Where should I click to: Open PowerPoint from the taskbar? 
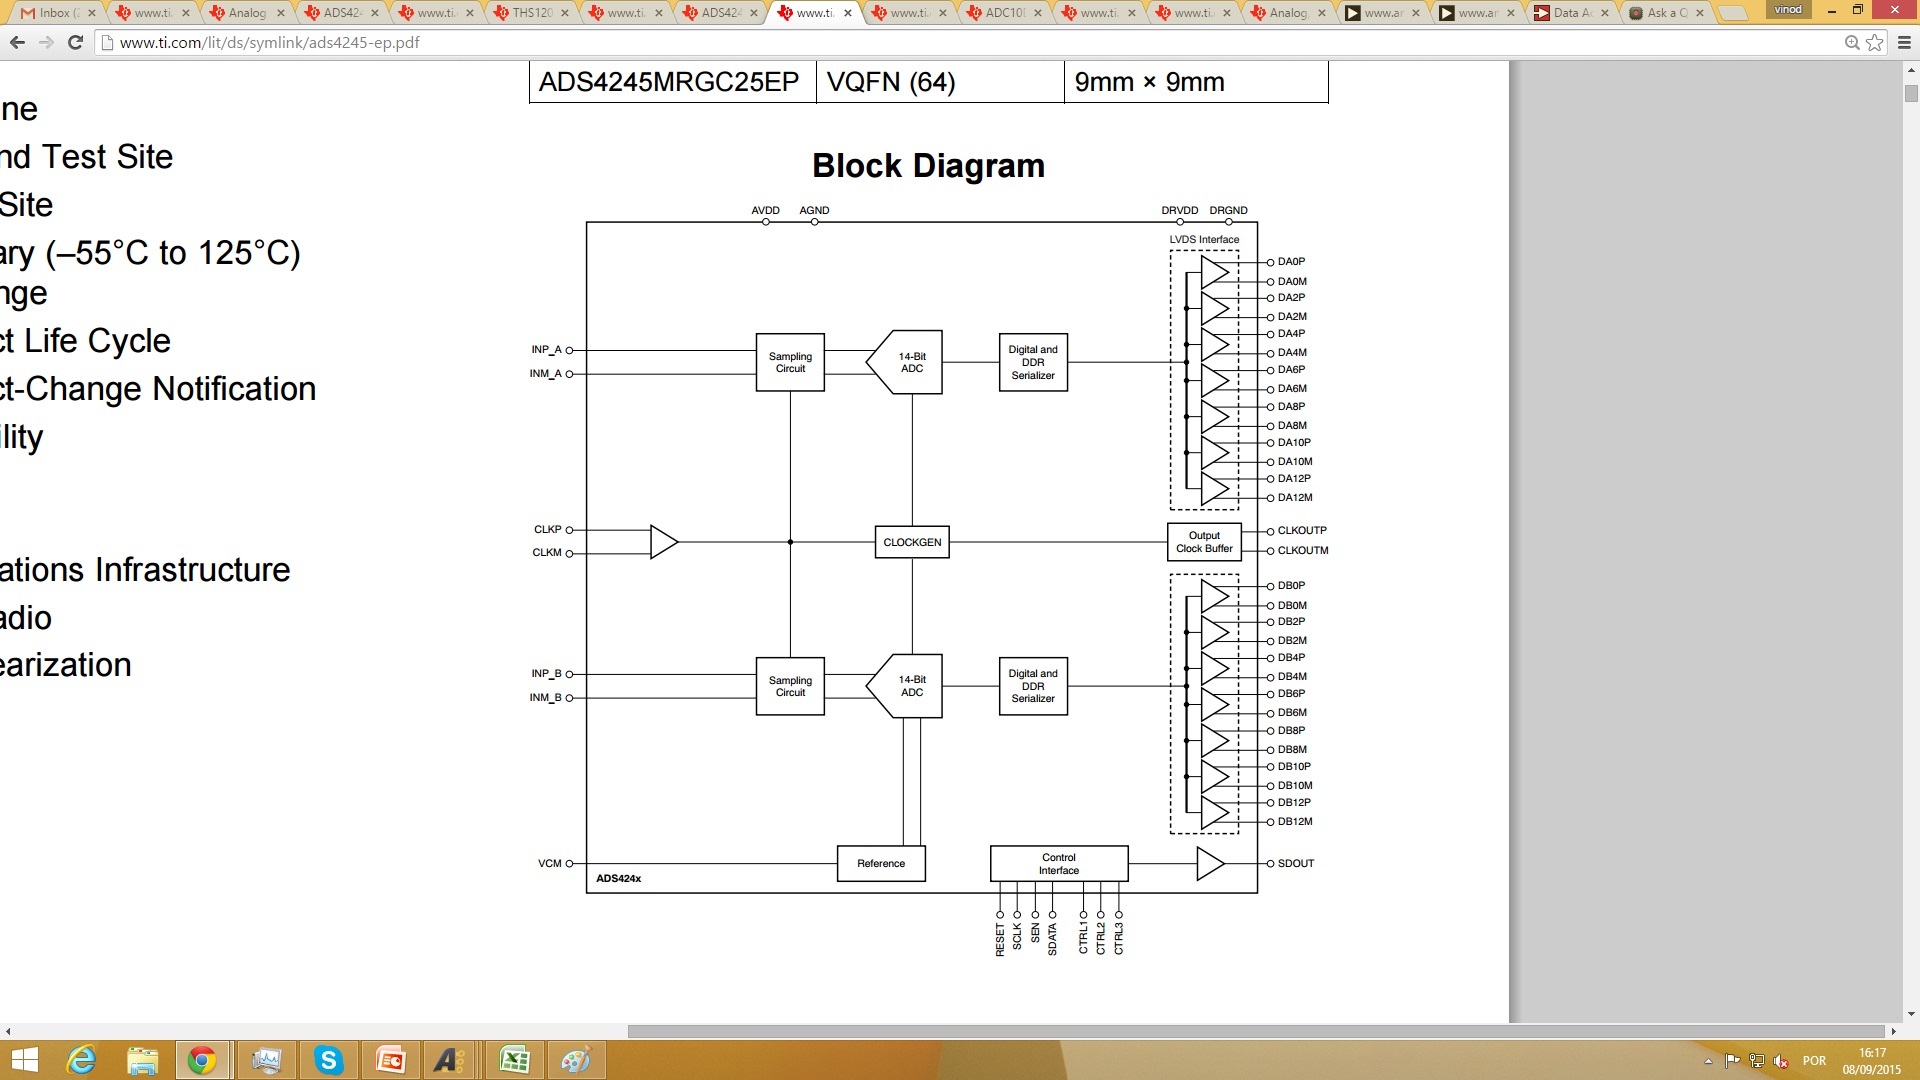pyautogui.click(x=390, y=1060)
